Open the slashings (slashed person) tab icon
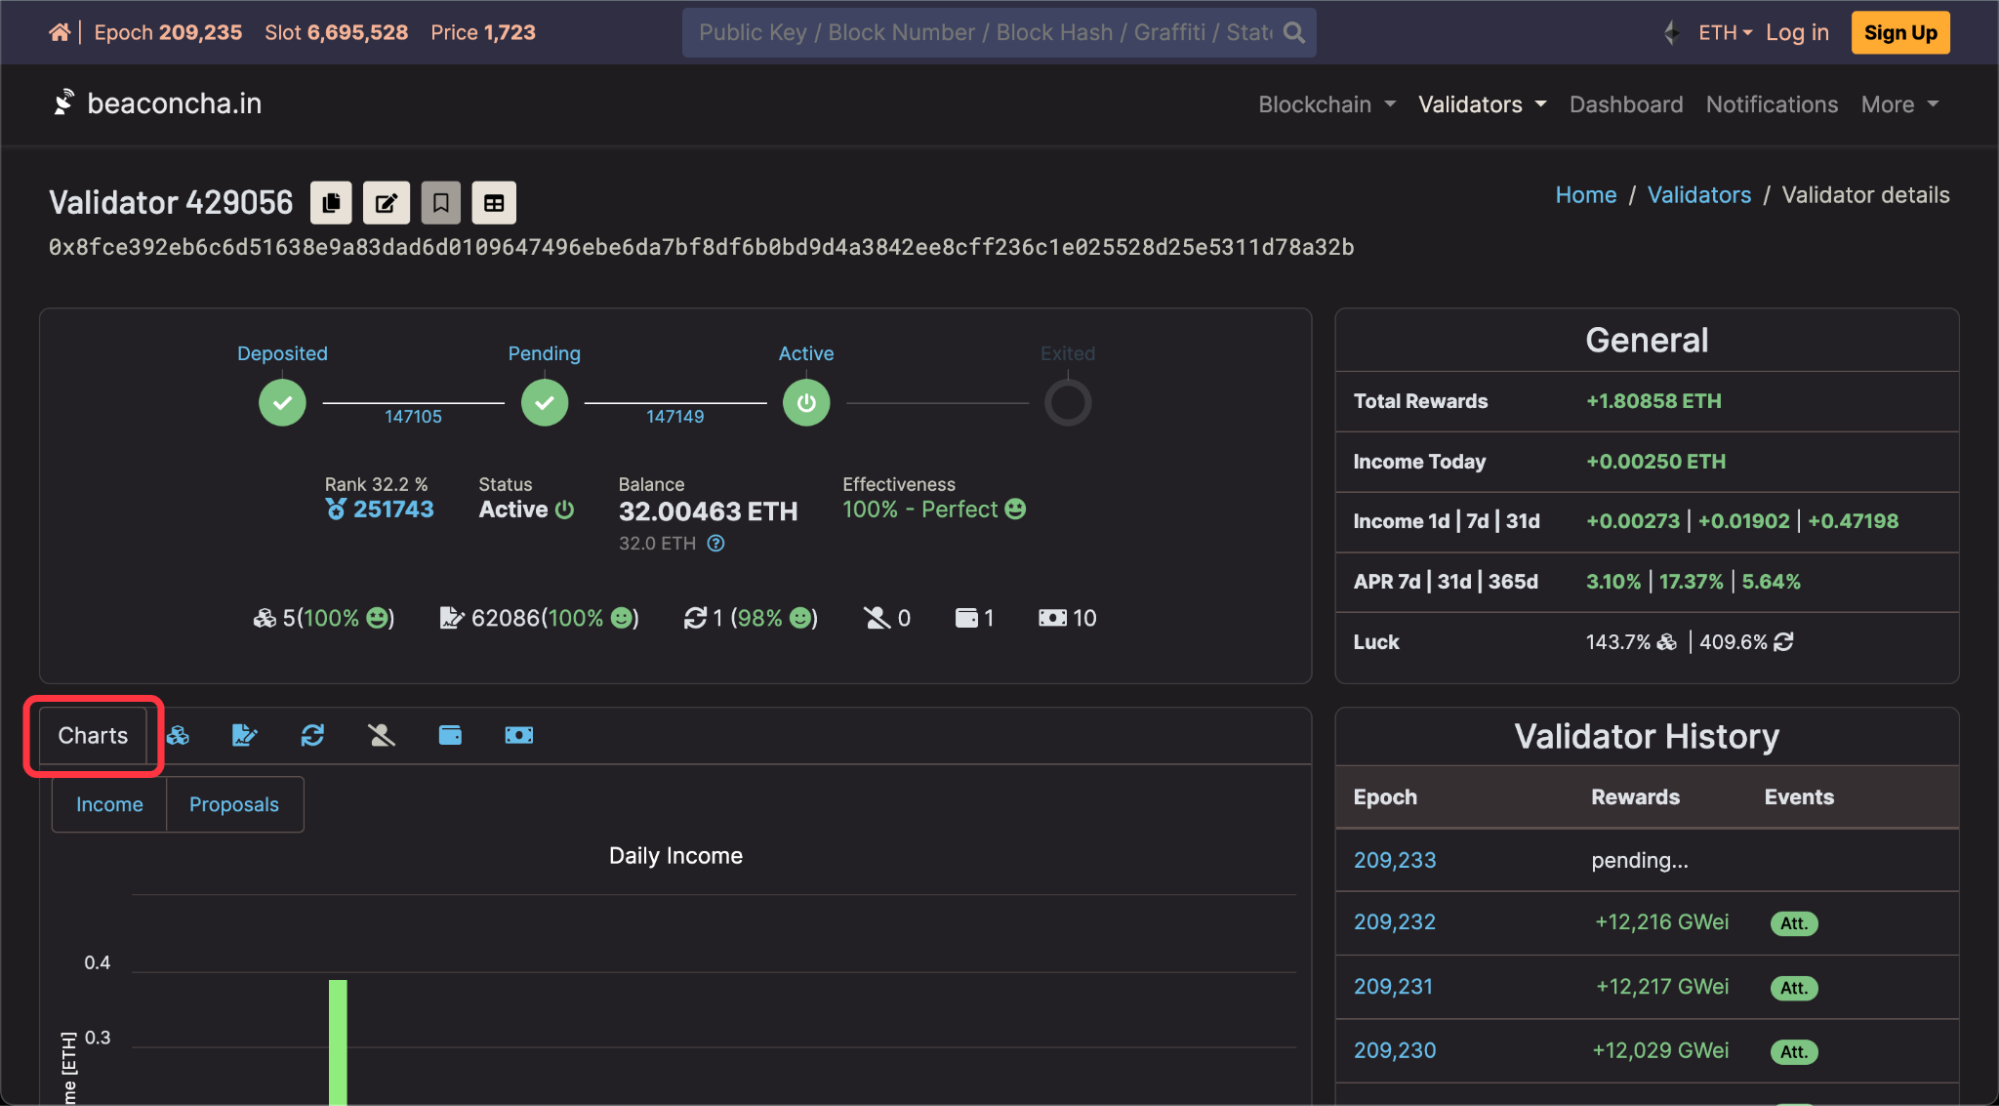The image size is (1999, 1106). click(x=380, y=735)
